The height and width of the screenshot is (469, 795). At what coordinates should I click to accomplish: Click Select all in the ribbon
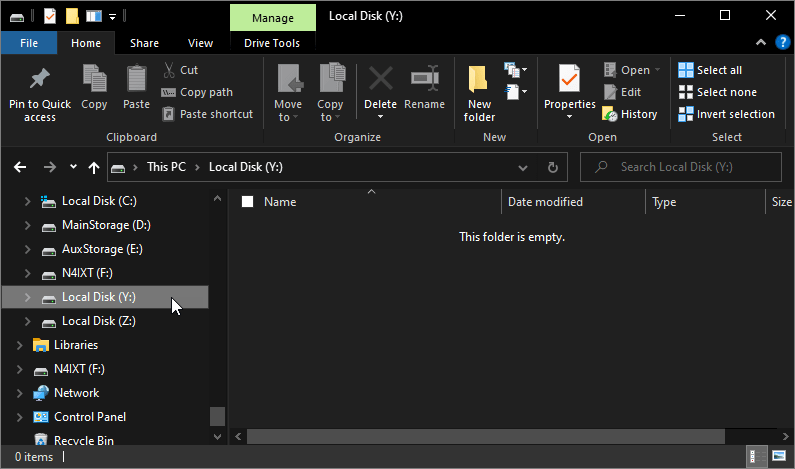(x=710, y=70)
